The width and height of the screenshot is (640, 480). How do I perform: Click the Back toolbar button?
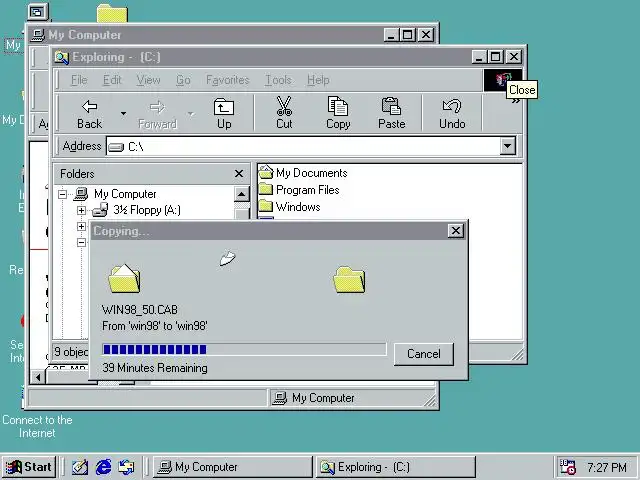click(89, 114)
